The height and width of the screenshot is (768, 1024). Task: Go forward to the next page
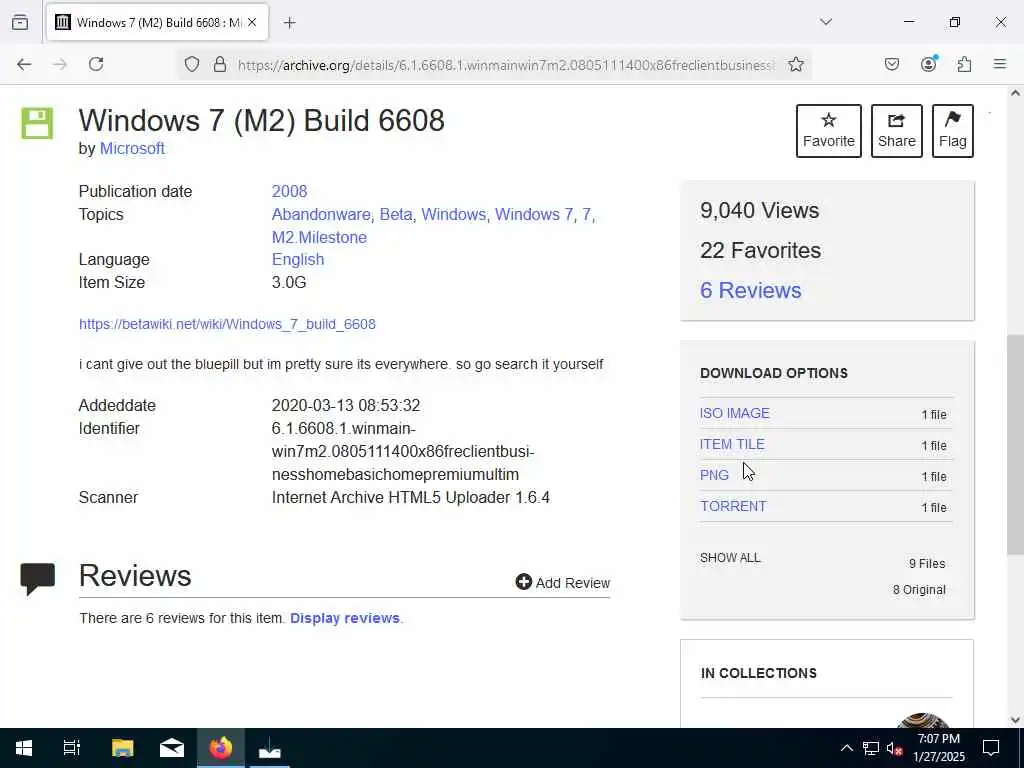click(x=60, y=64)
